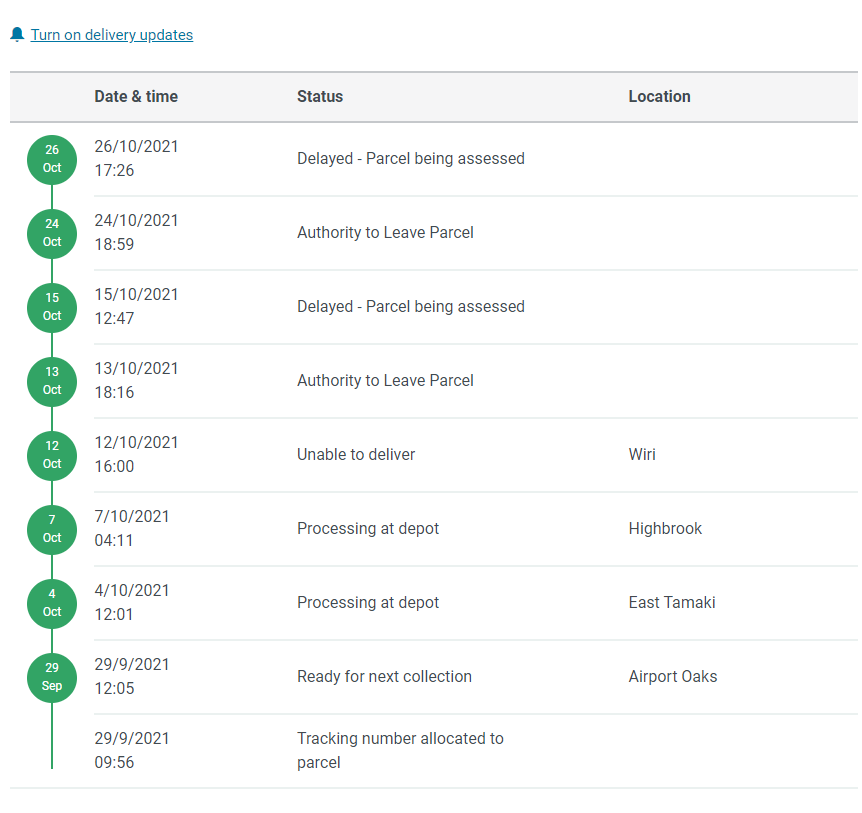This screenshot has height=813, width=862.
Task: Click the 15 Oct 'Delayed - Parcel being assessed' status
Action: click(411, 307)
